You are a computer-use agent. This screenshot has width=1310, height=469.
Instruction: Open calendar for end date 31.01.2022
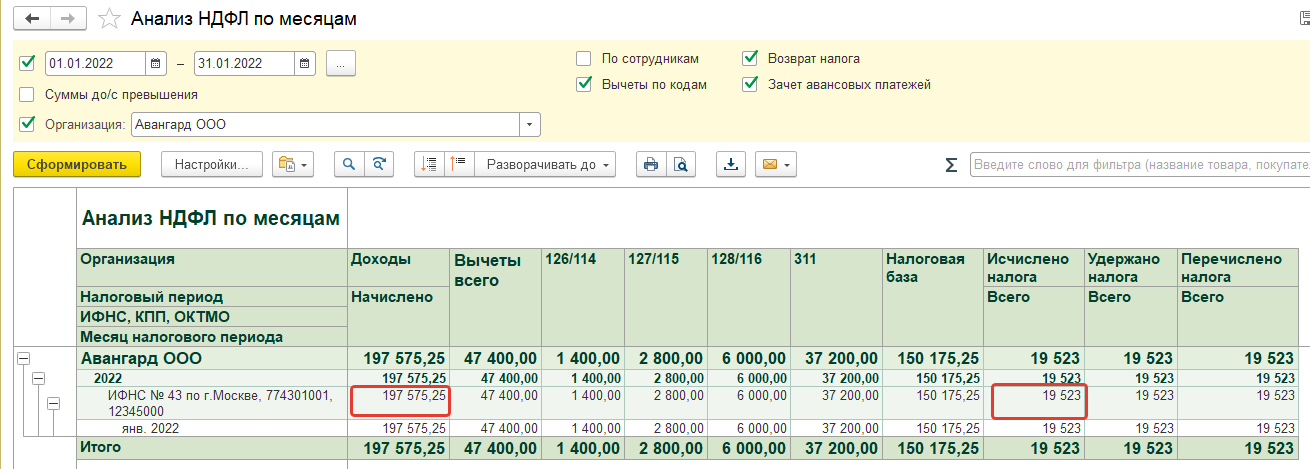click(x=304, y=63)
